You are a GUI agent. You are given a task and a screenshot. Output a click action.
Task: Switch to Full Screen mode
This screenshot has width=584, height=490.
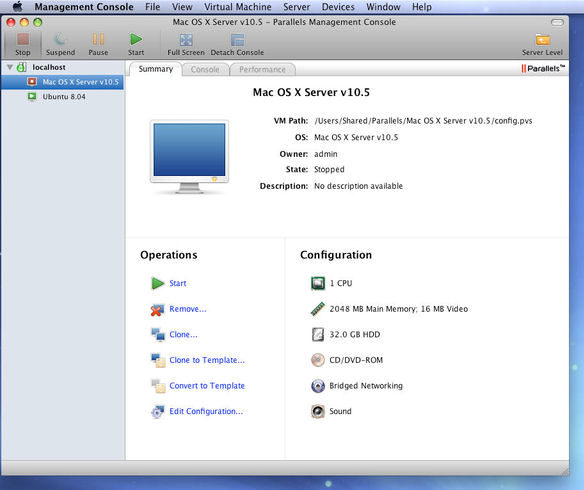tap(186, 39)
